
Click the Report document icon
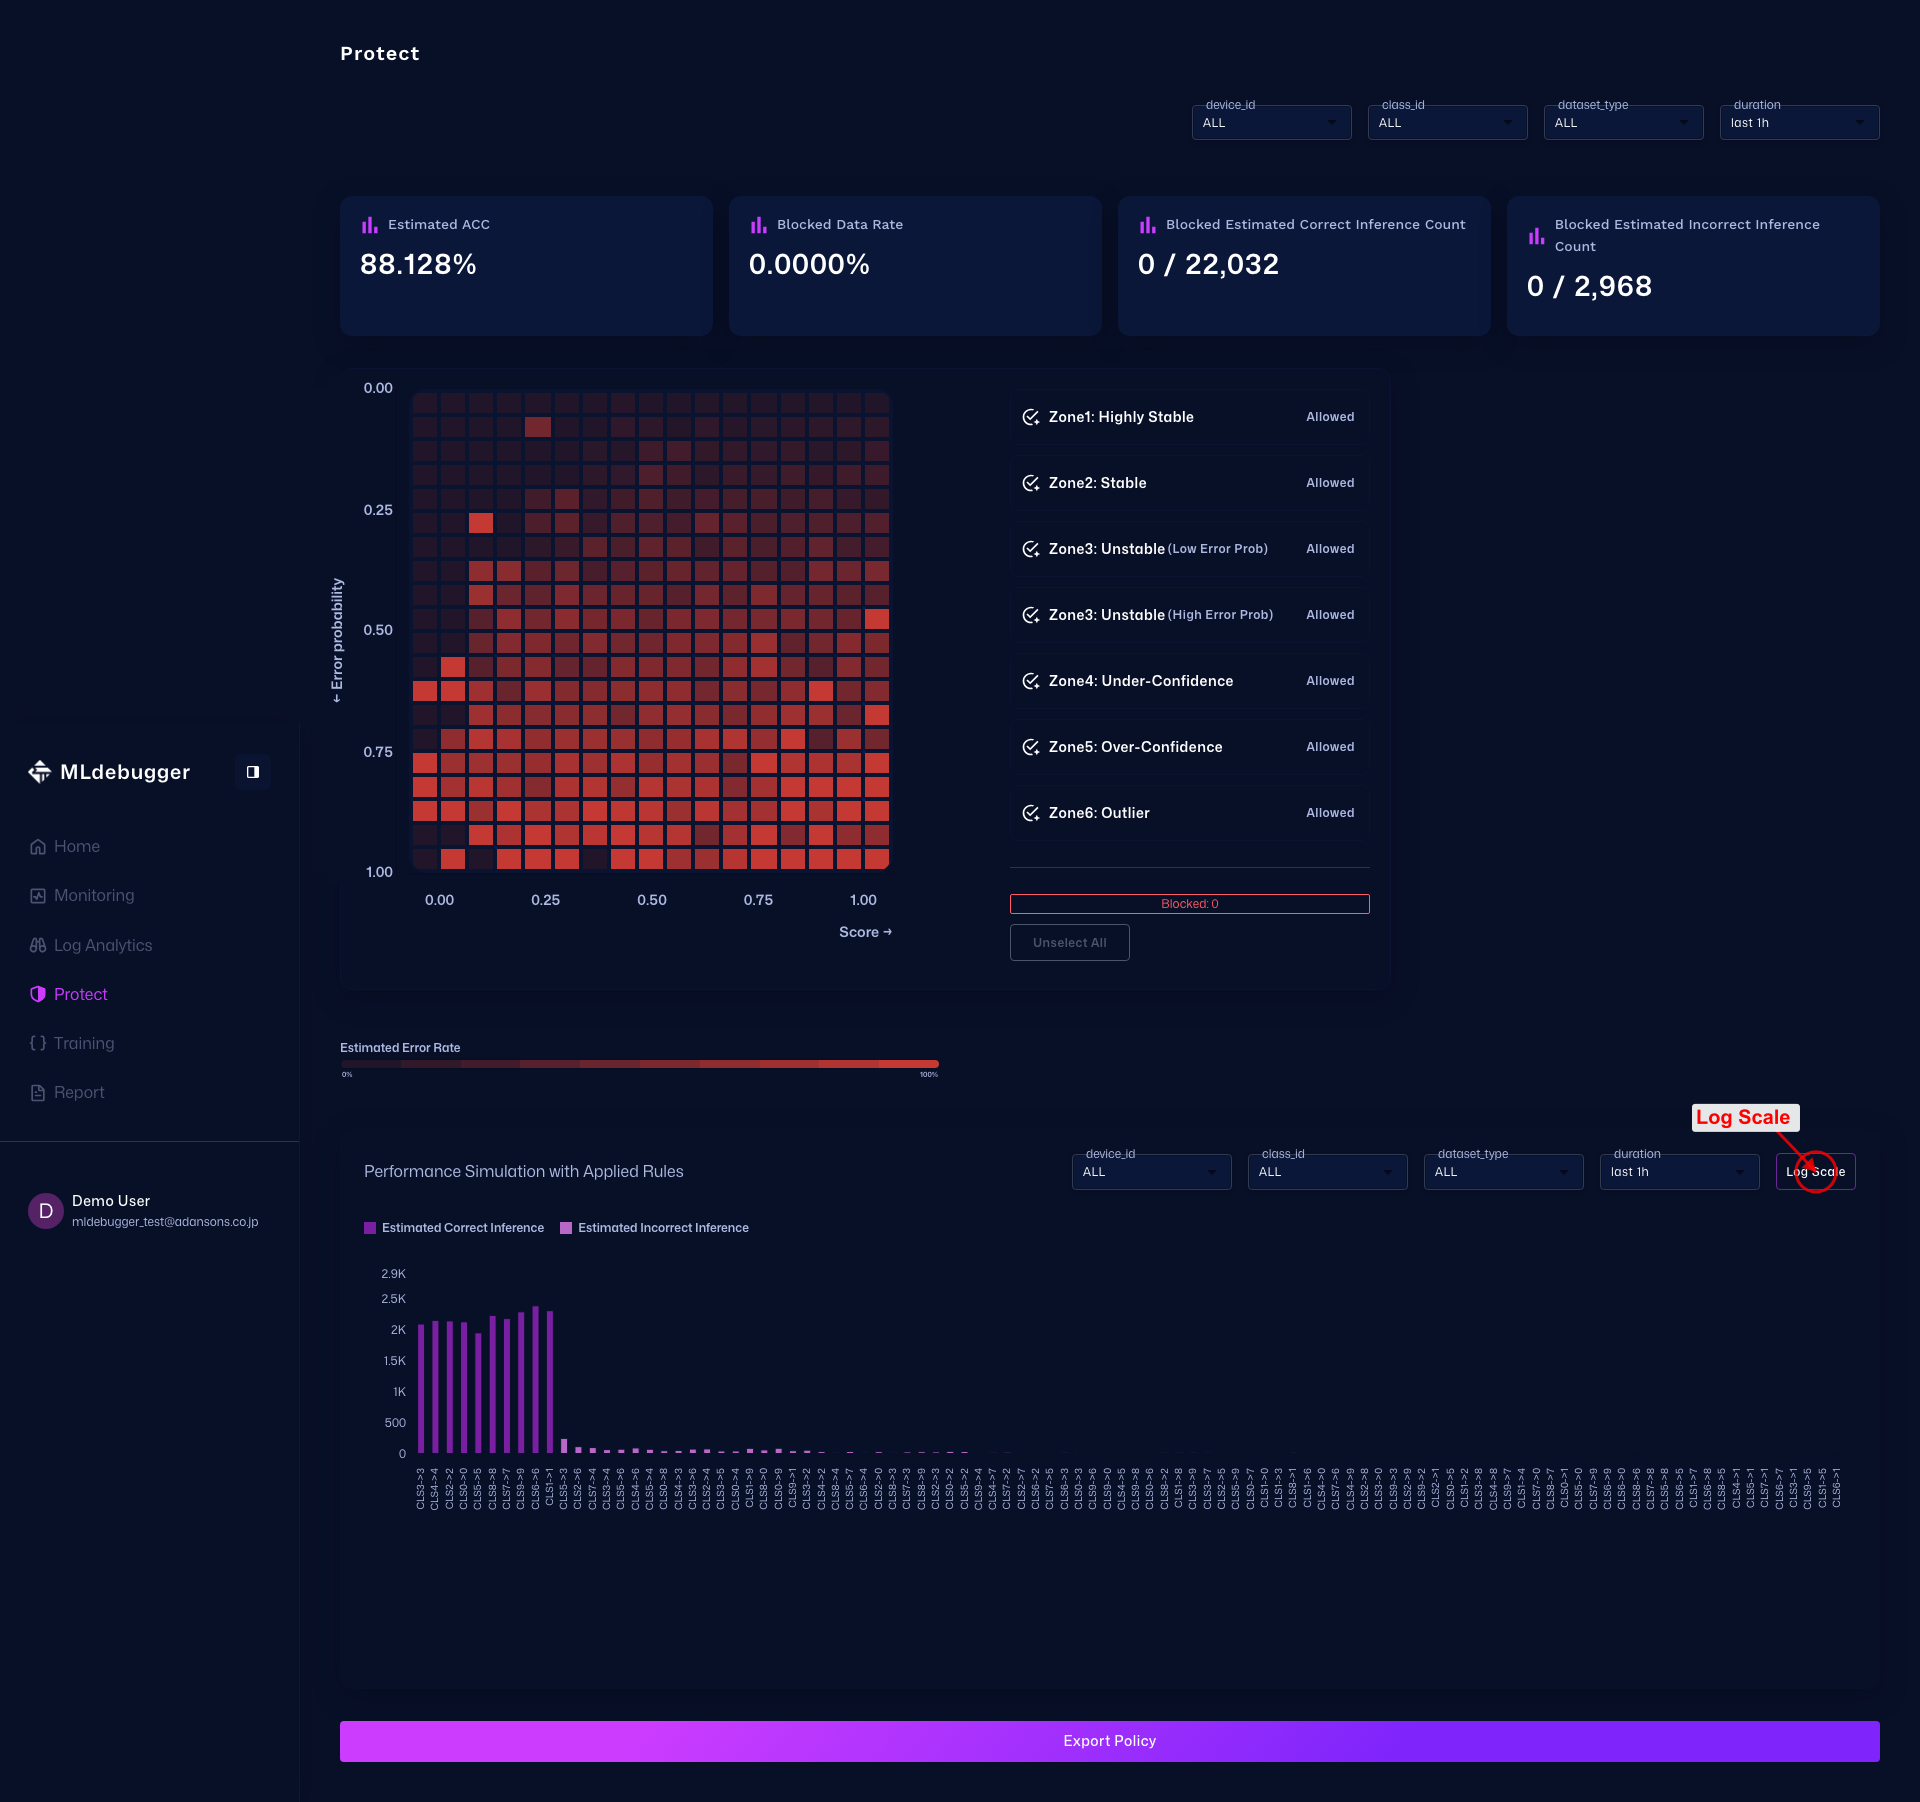(x=38, y=1093)
